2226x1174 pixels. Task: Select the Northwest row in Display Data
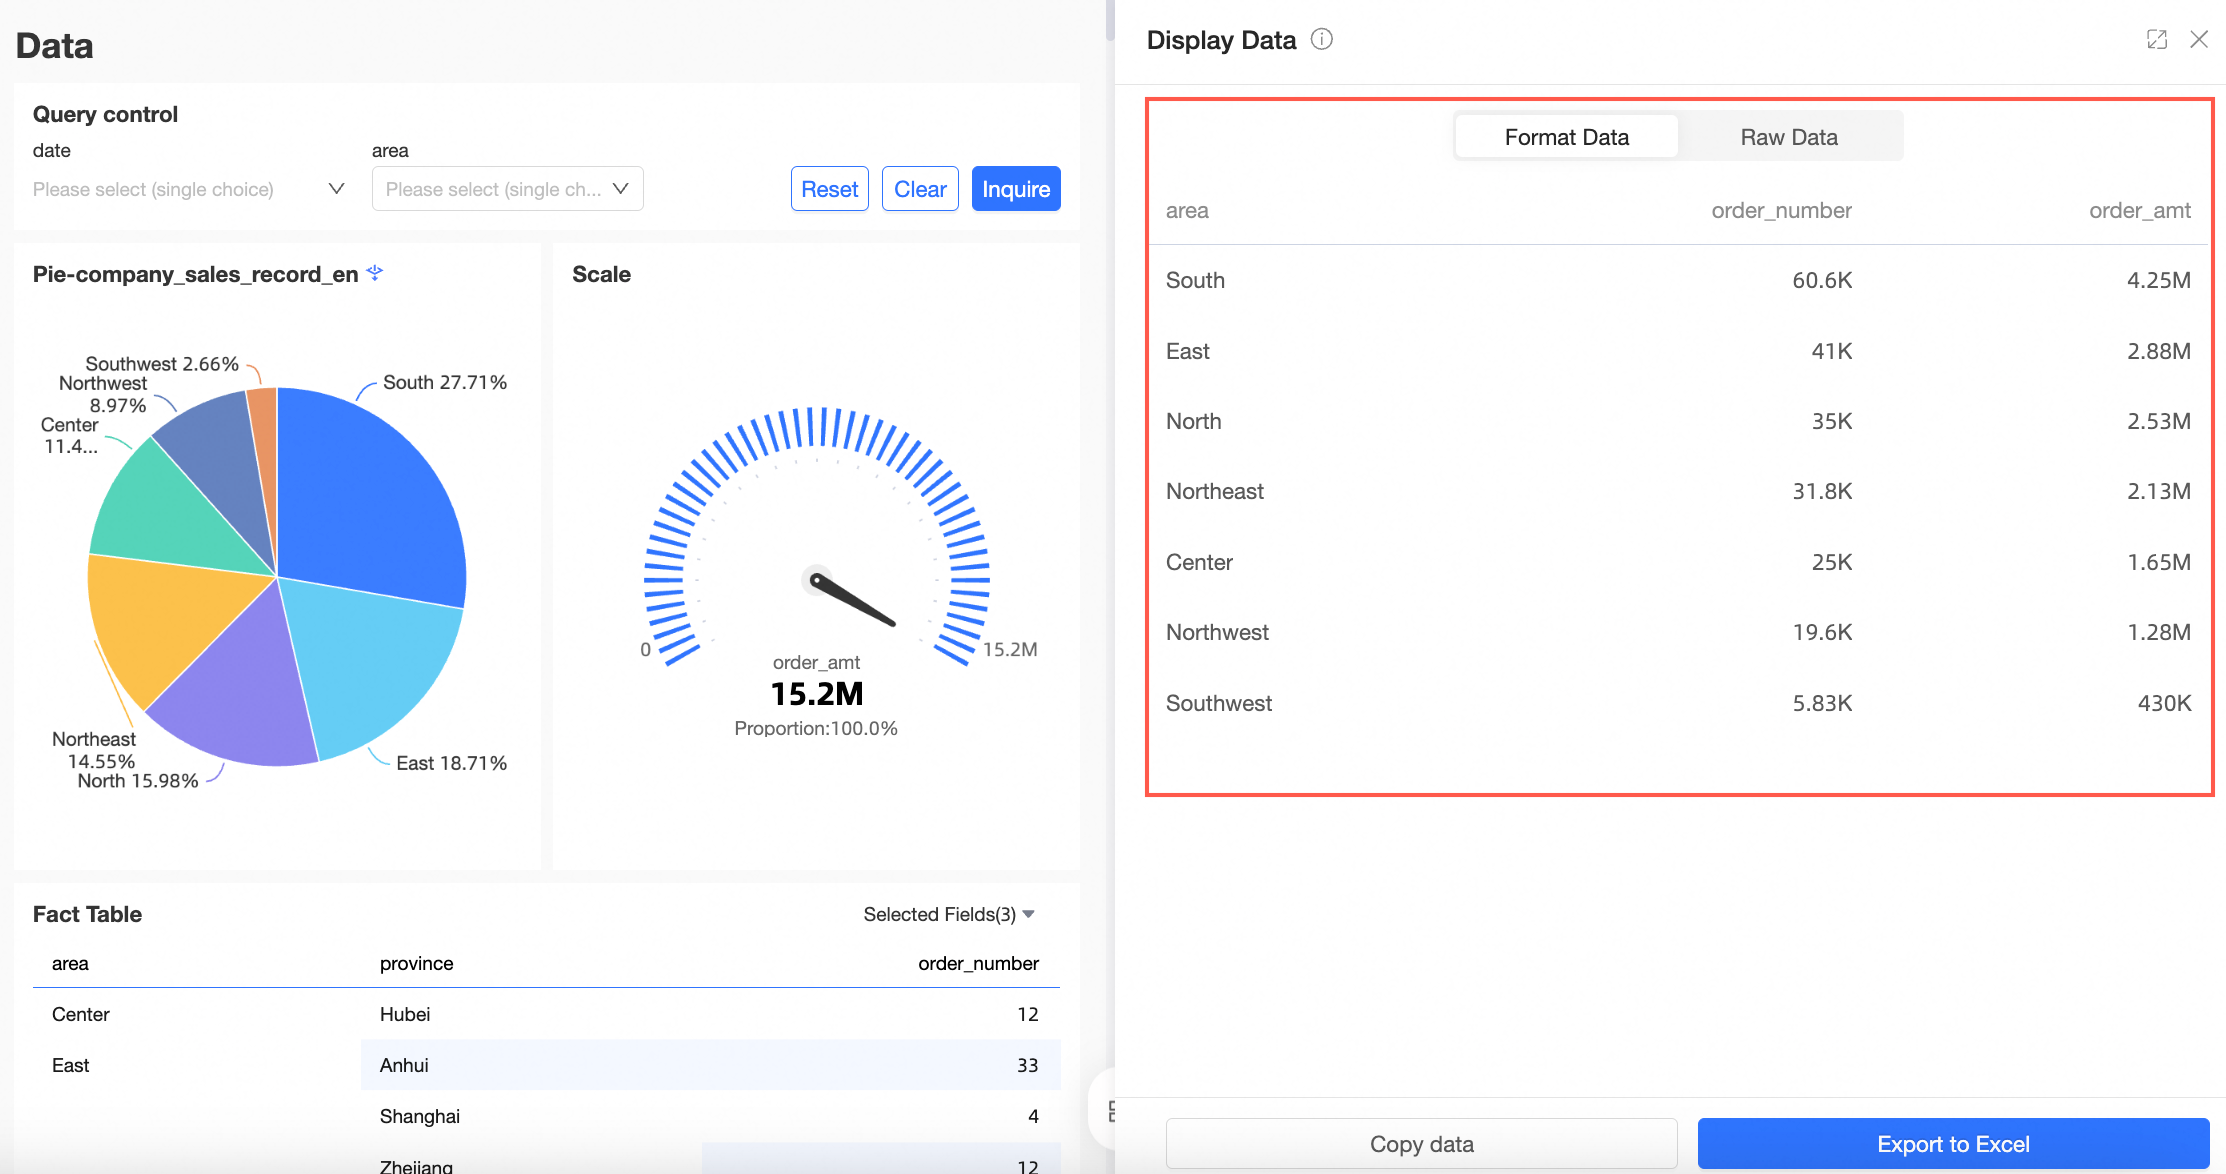coord(1678,632)
